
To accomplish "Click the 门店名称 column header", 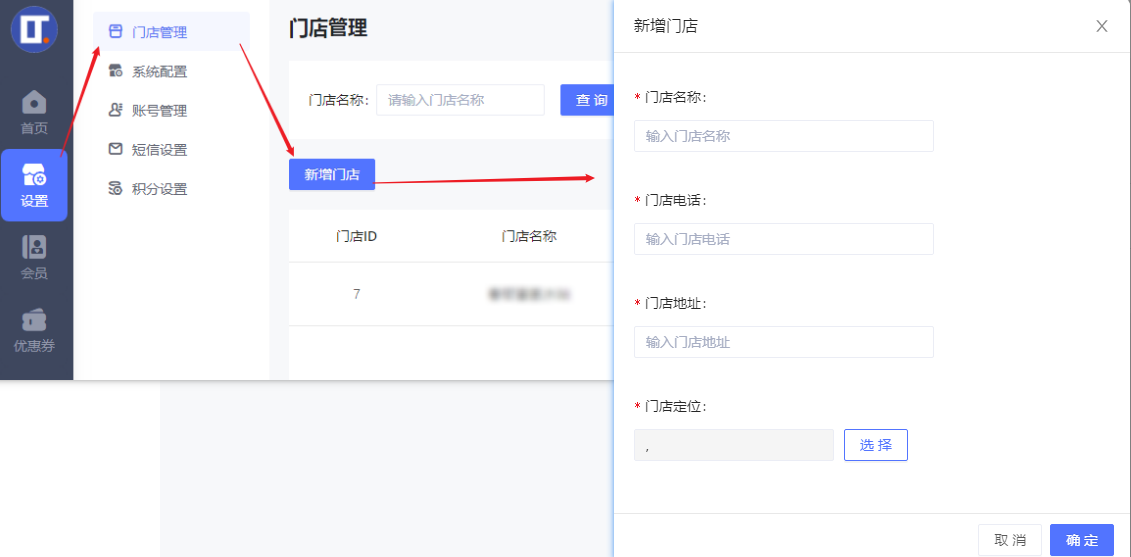I will click(529, 236).
